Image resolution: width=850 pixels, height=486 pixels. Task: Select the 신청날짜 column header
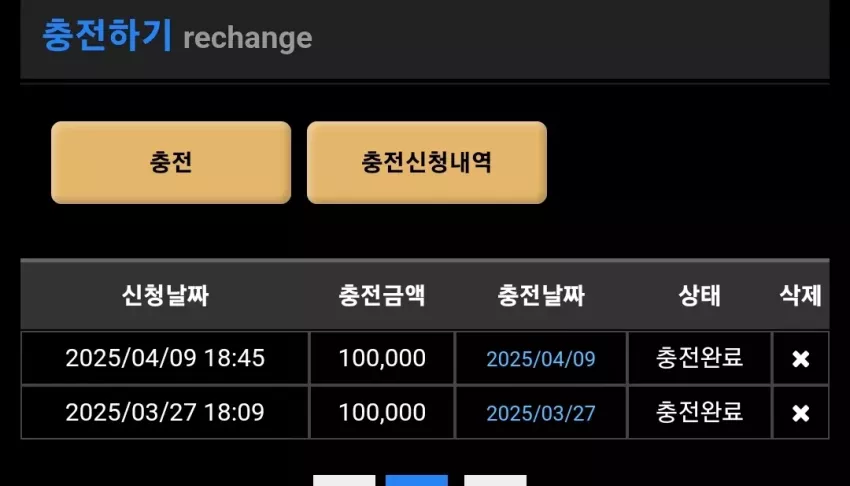(x=165, y=295)
